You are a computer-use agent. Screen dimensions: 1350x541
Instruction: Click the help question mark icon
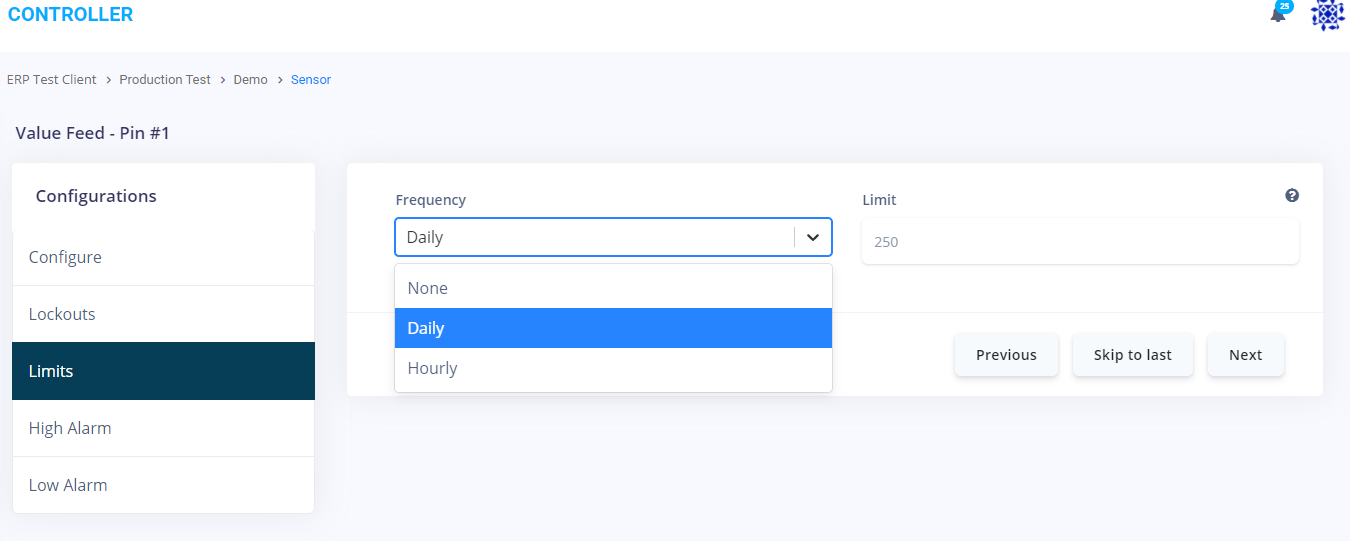[x=1292, y=196]
